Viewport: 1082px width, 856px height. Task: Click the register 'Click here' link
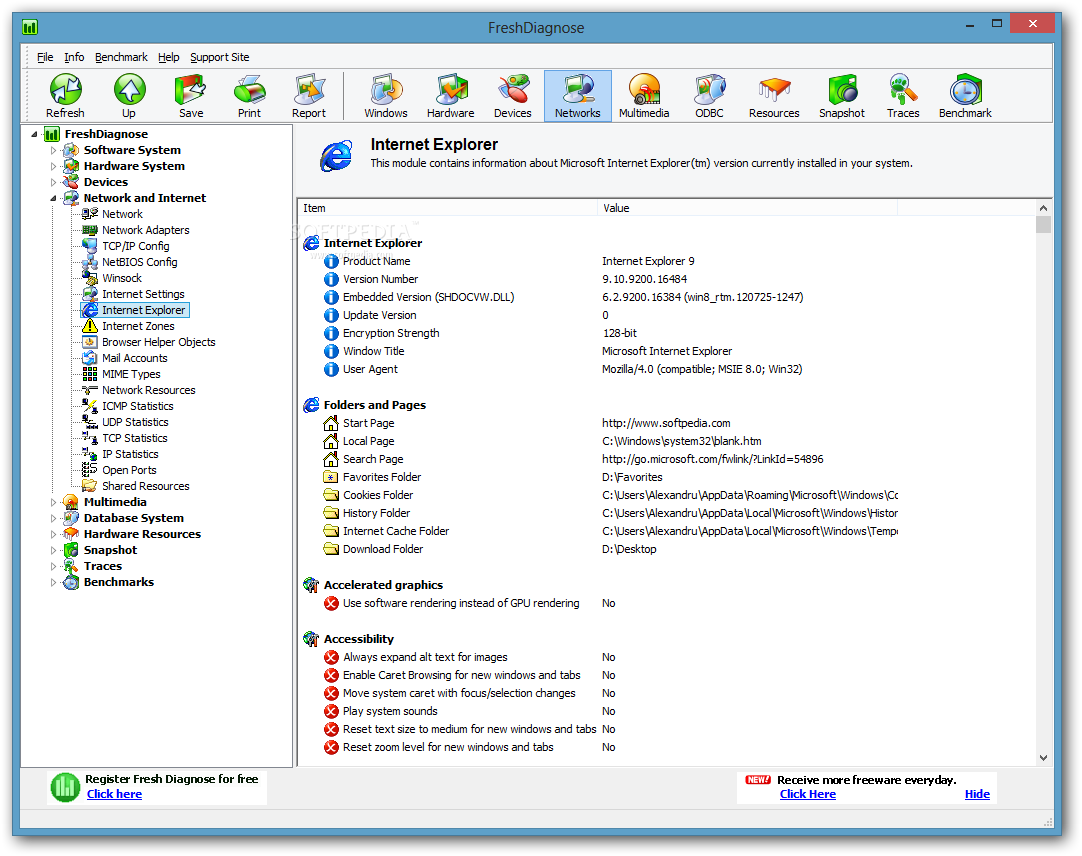pos(114,794)
